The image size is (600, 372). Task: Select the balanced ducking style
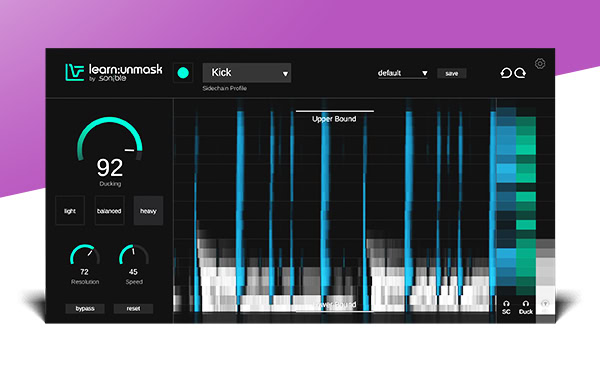(x=109, y=210)
